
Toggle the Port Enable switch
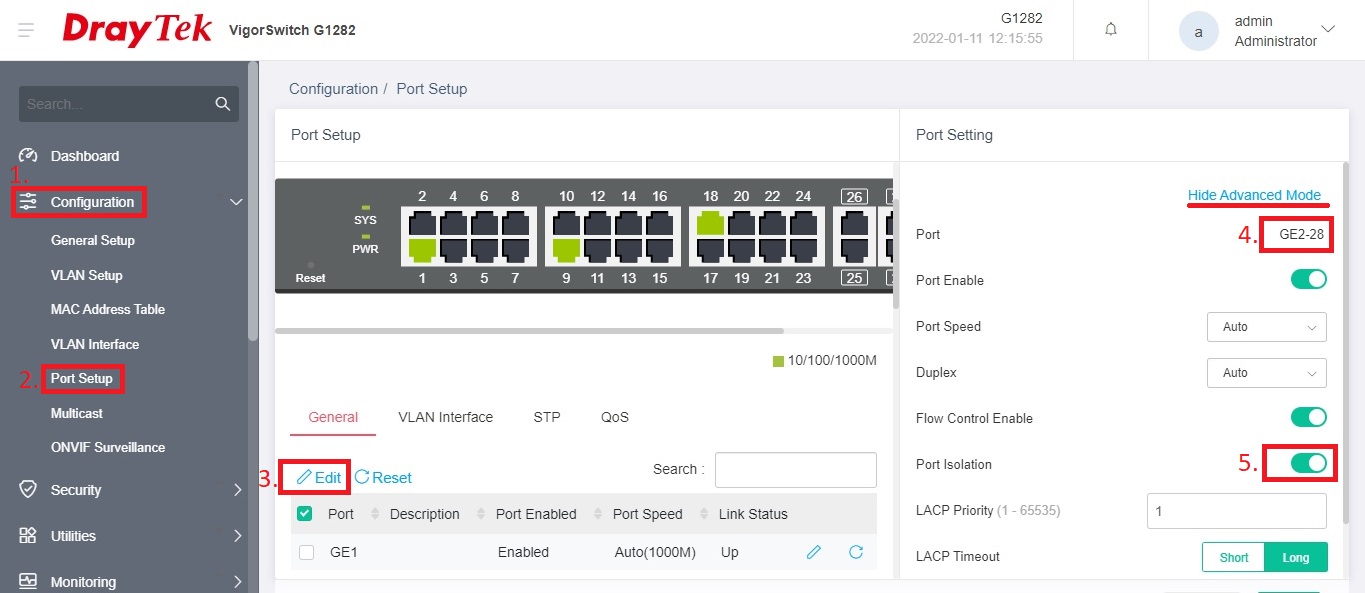(x=1308, y=280)
